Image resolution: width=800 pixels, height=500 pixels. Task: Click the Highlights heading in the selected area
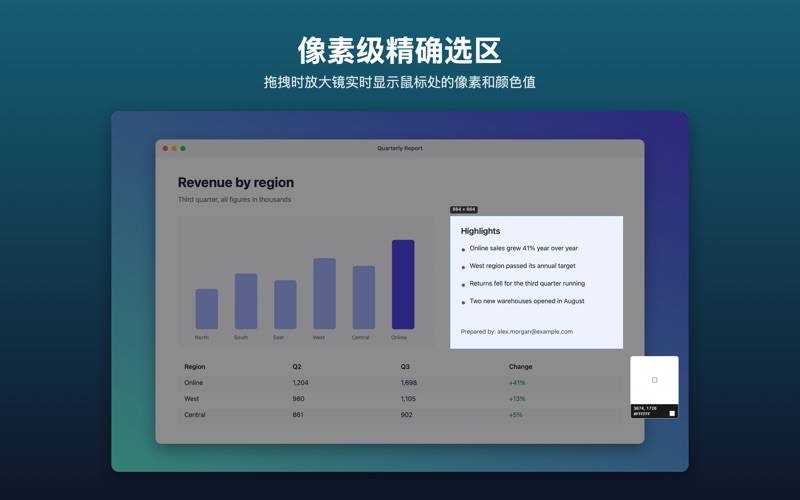(x=481, y=231)
